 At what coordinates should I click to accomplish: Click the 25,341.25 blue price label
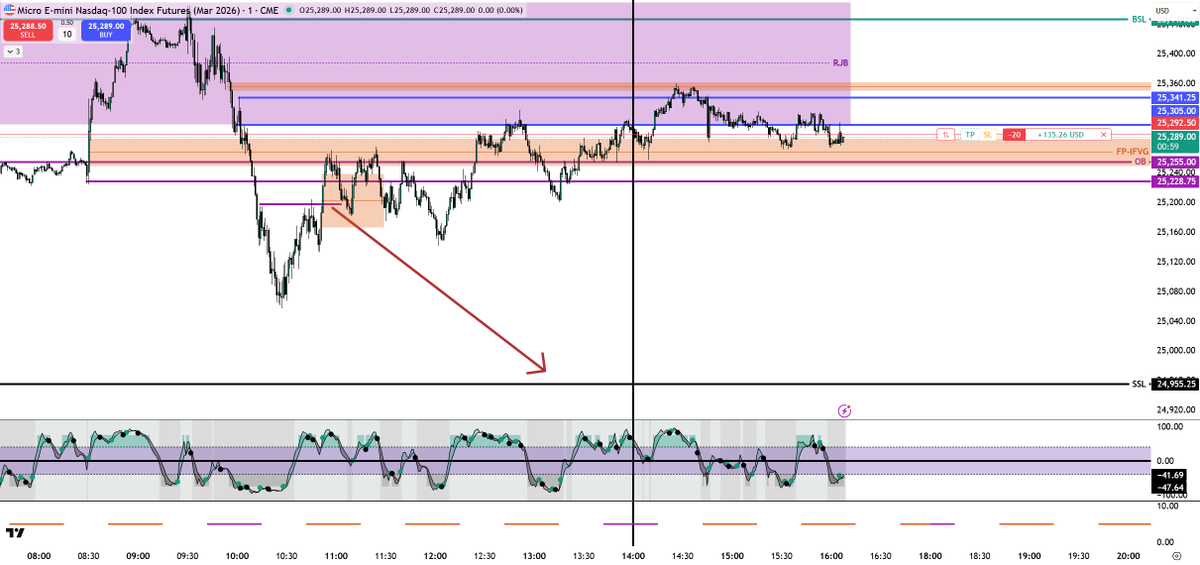pos(1176,98)
